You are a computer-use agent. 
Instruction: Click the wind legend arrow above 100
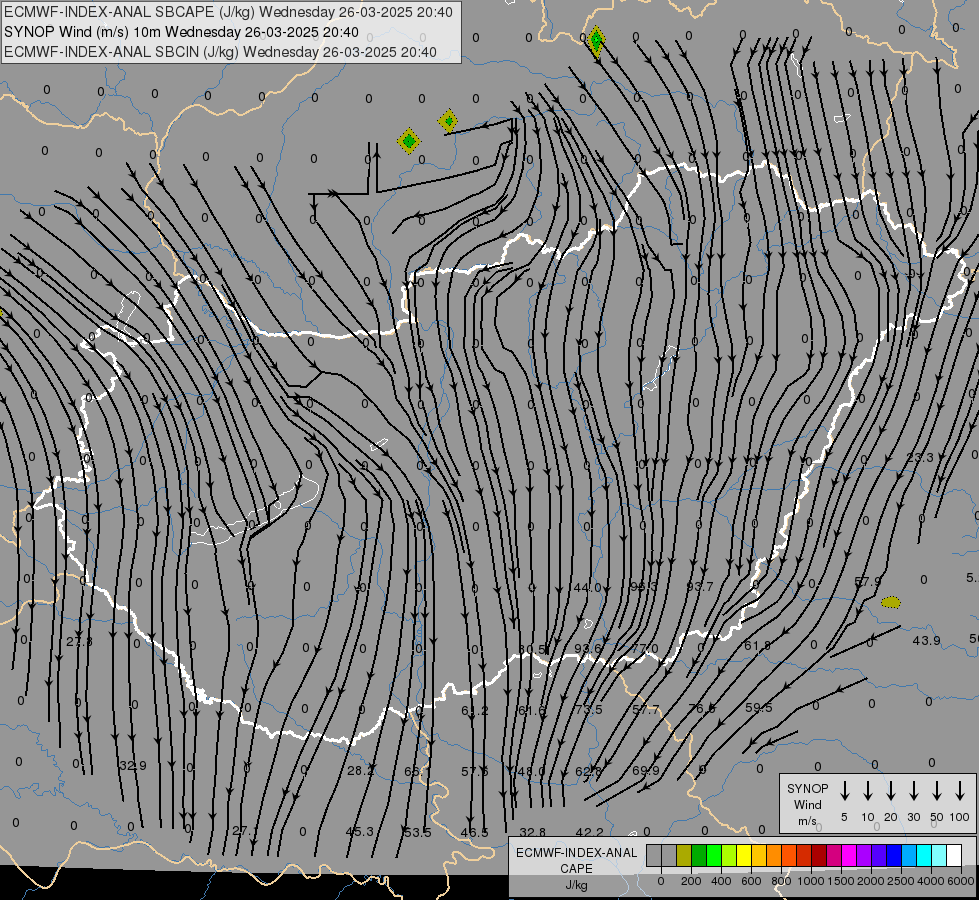pos(960,791)
